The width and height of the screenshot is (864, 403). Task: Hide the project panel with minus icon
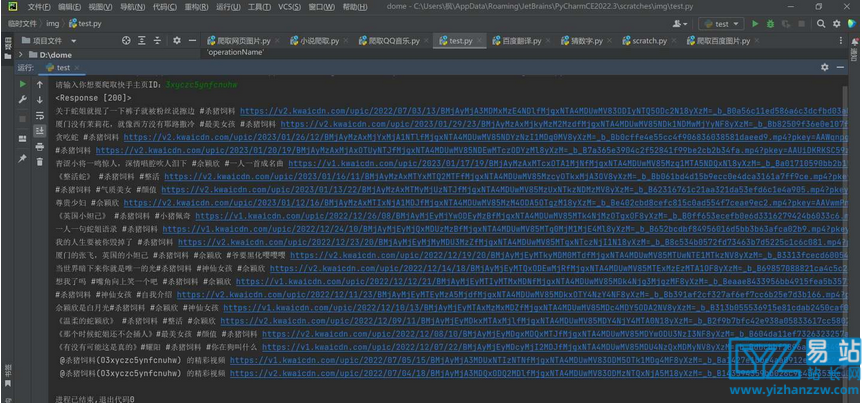(192, 40)
